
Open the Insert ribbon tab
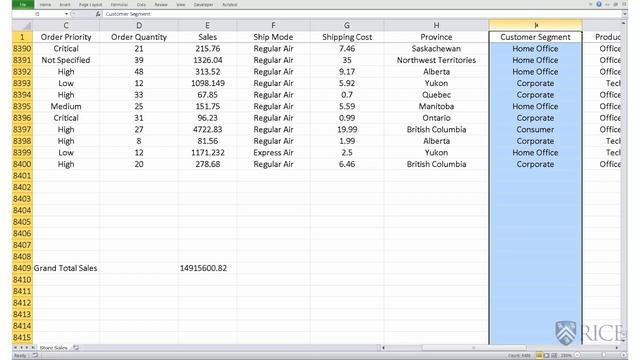65,4
